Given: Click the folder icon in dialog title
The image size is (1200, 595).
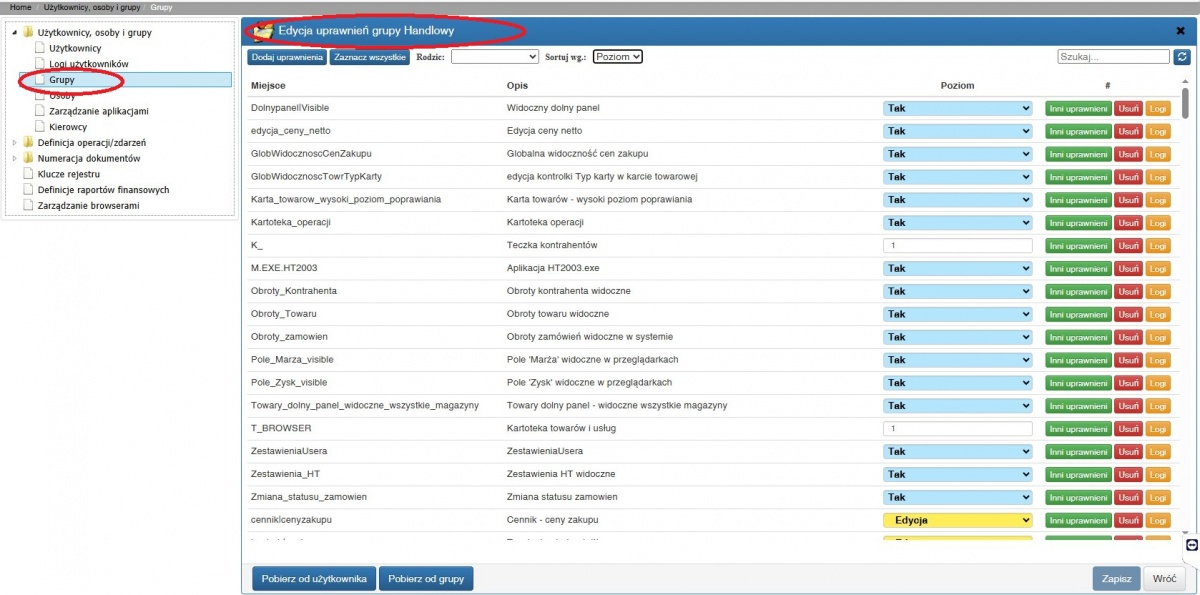Looking at the screenshot, I should pos(263,31).
